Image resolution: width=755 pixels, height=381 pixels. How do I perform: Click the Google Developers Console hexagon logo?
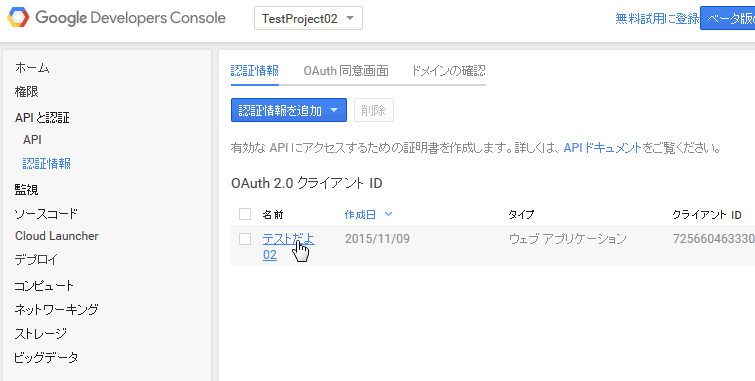coord(18,18)
